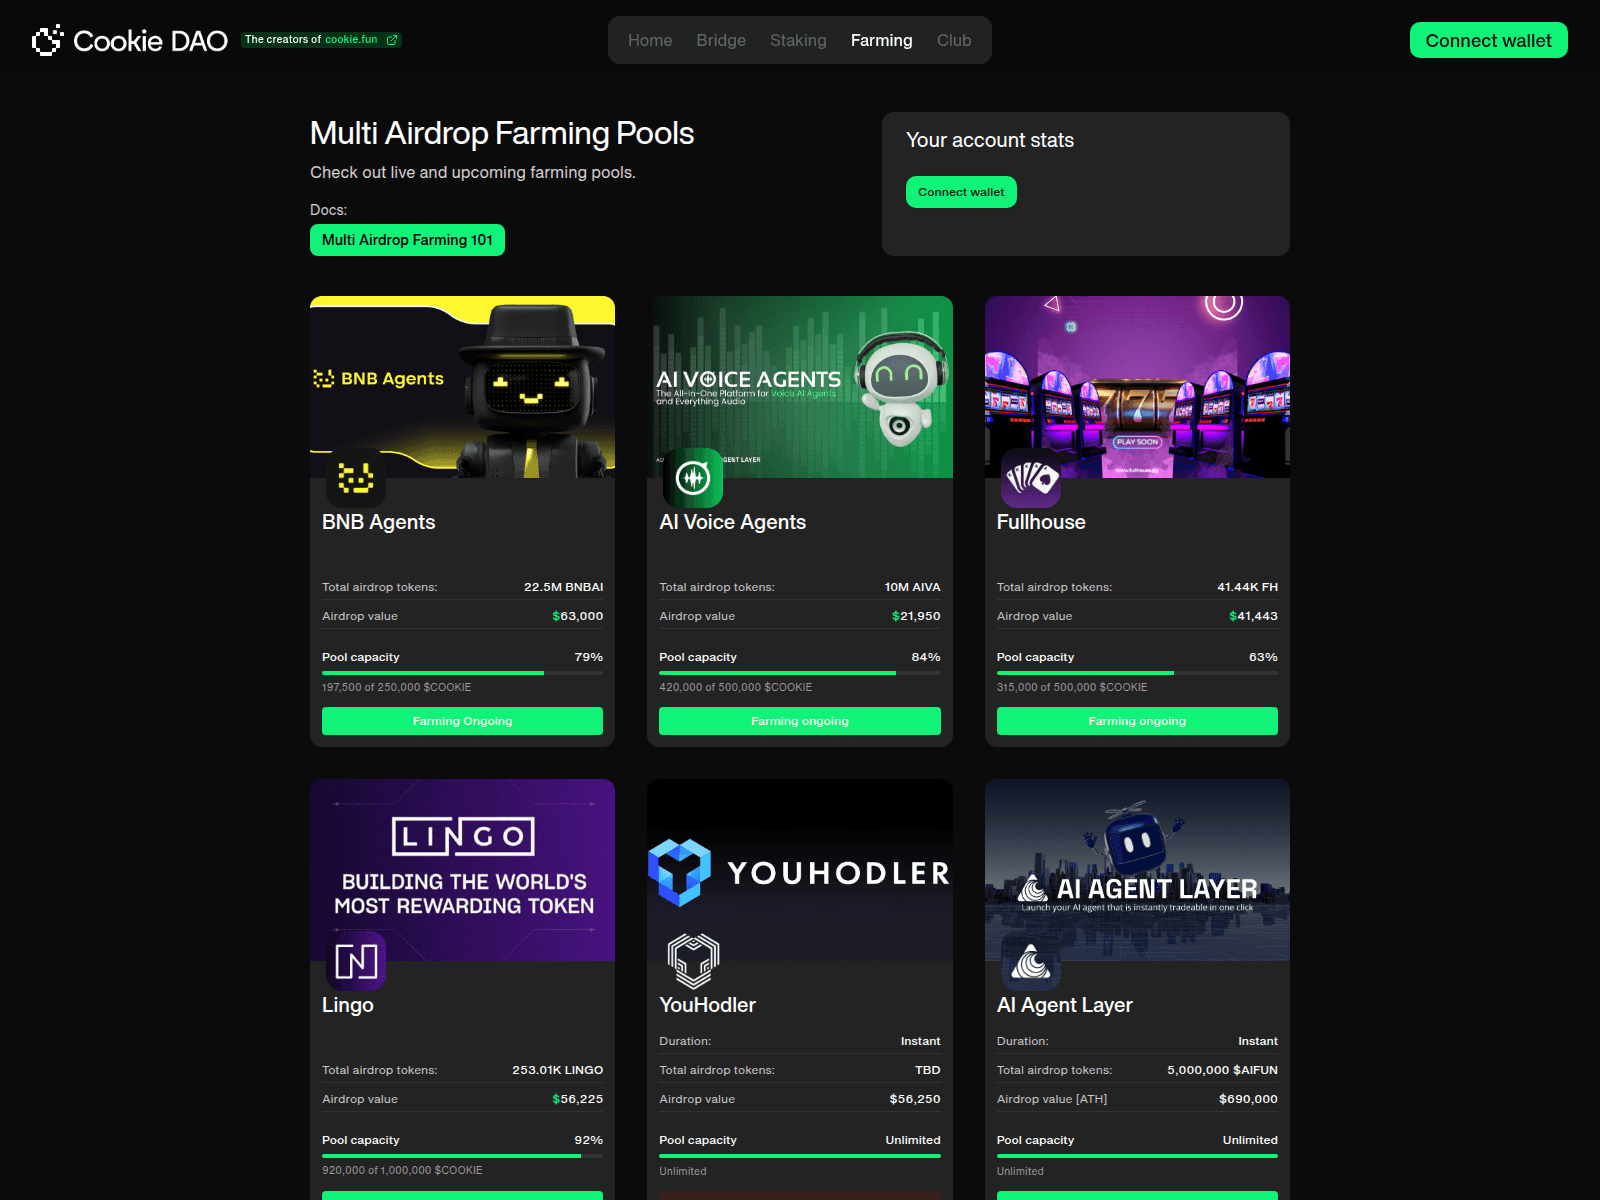Select the Home navigation item
The width and height of the screenshot is (1600, 1200).
649,40
